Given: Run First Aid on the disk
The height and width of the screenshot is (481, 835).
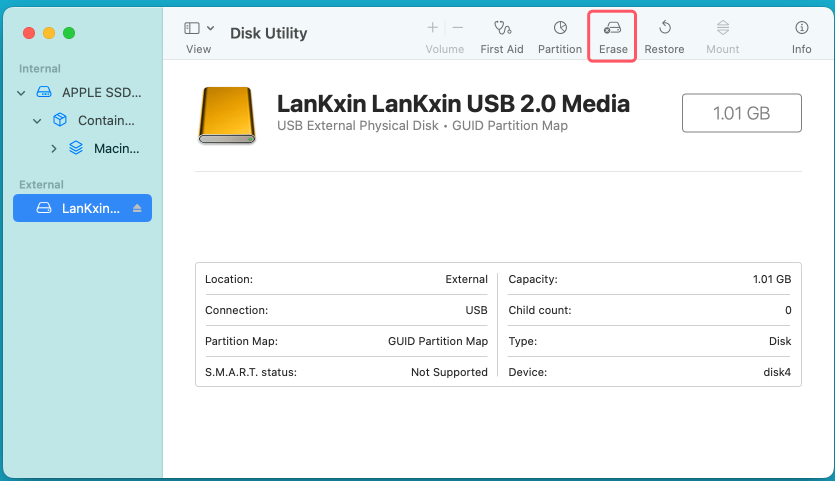Looking at the screenshot, I should click(501, 29).
